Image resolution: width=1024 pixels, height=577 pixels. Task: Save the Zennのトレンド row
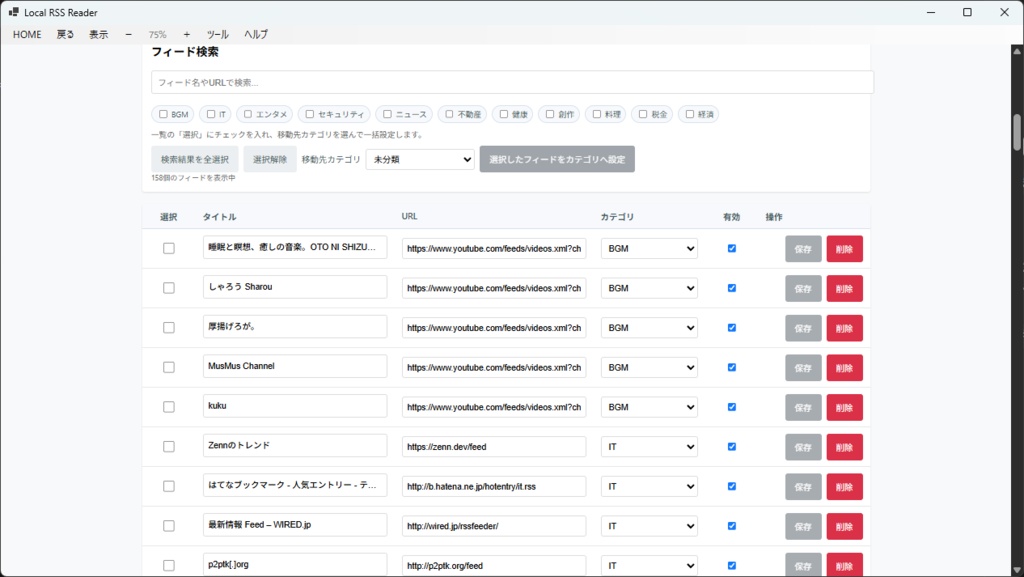[x=803, y=447]
